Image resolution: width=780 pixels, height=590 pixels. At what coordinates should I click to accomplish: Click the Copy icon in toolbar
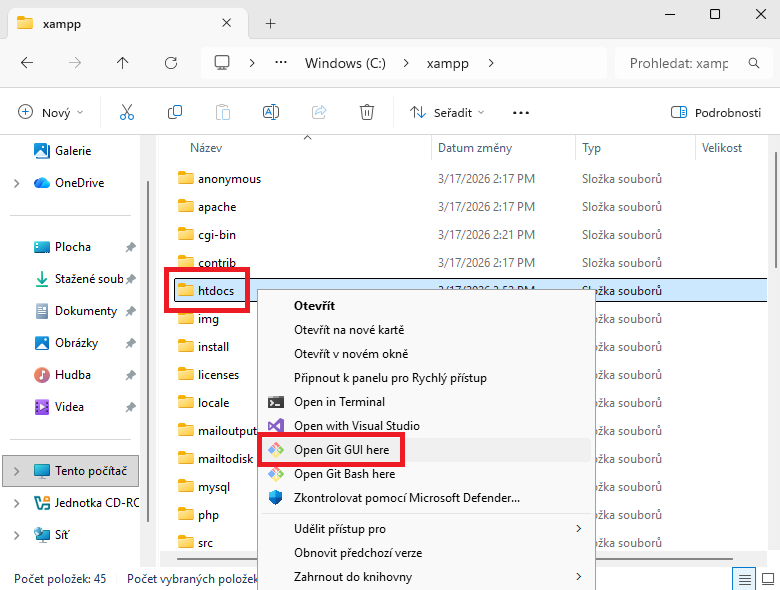pyautogui.click(x=175, y=112)
